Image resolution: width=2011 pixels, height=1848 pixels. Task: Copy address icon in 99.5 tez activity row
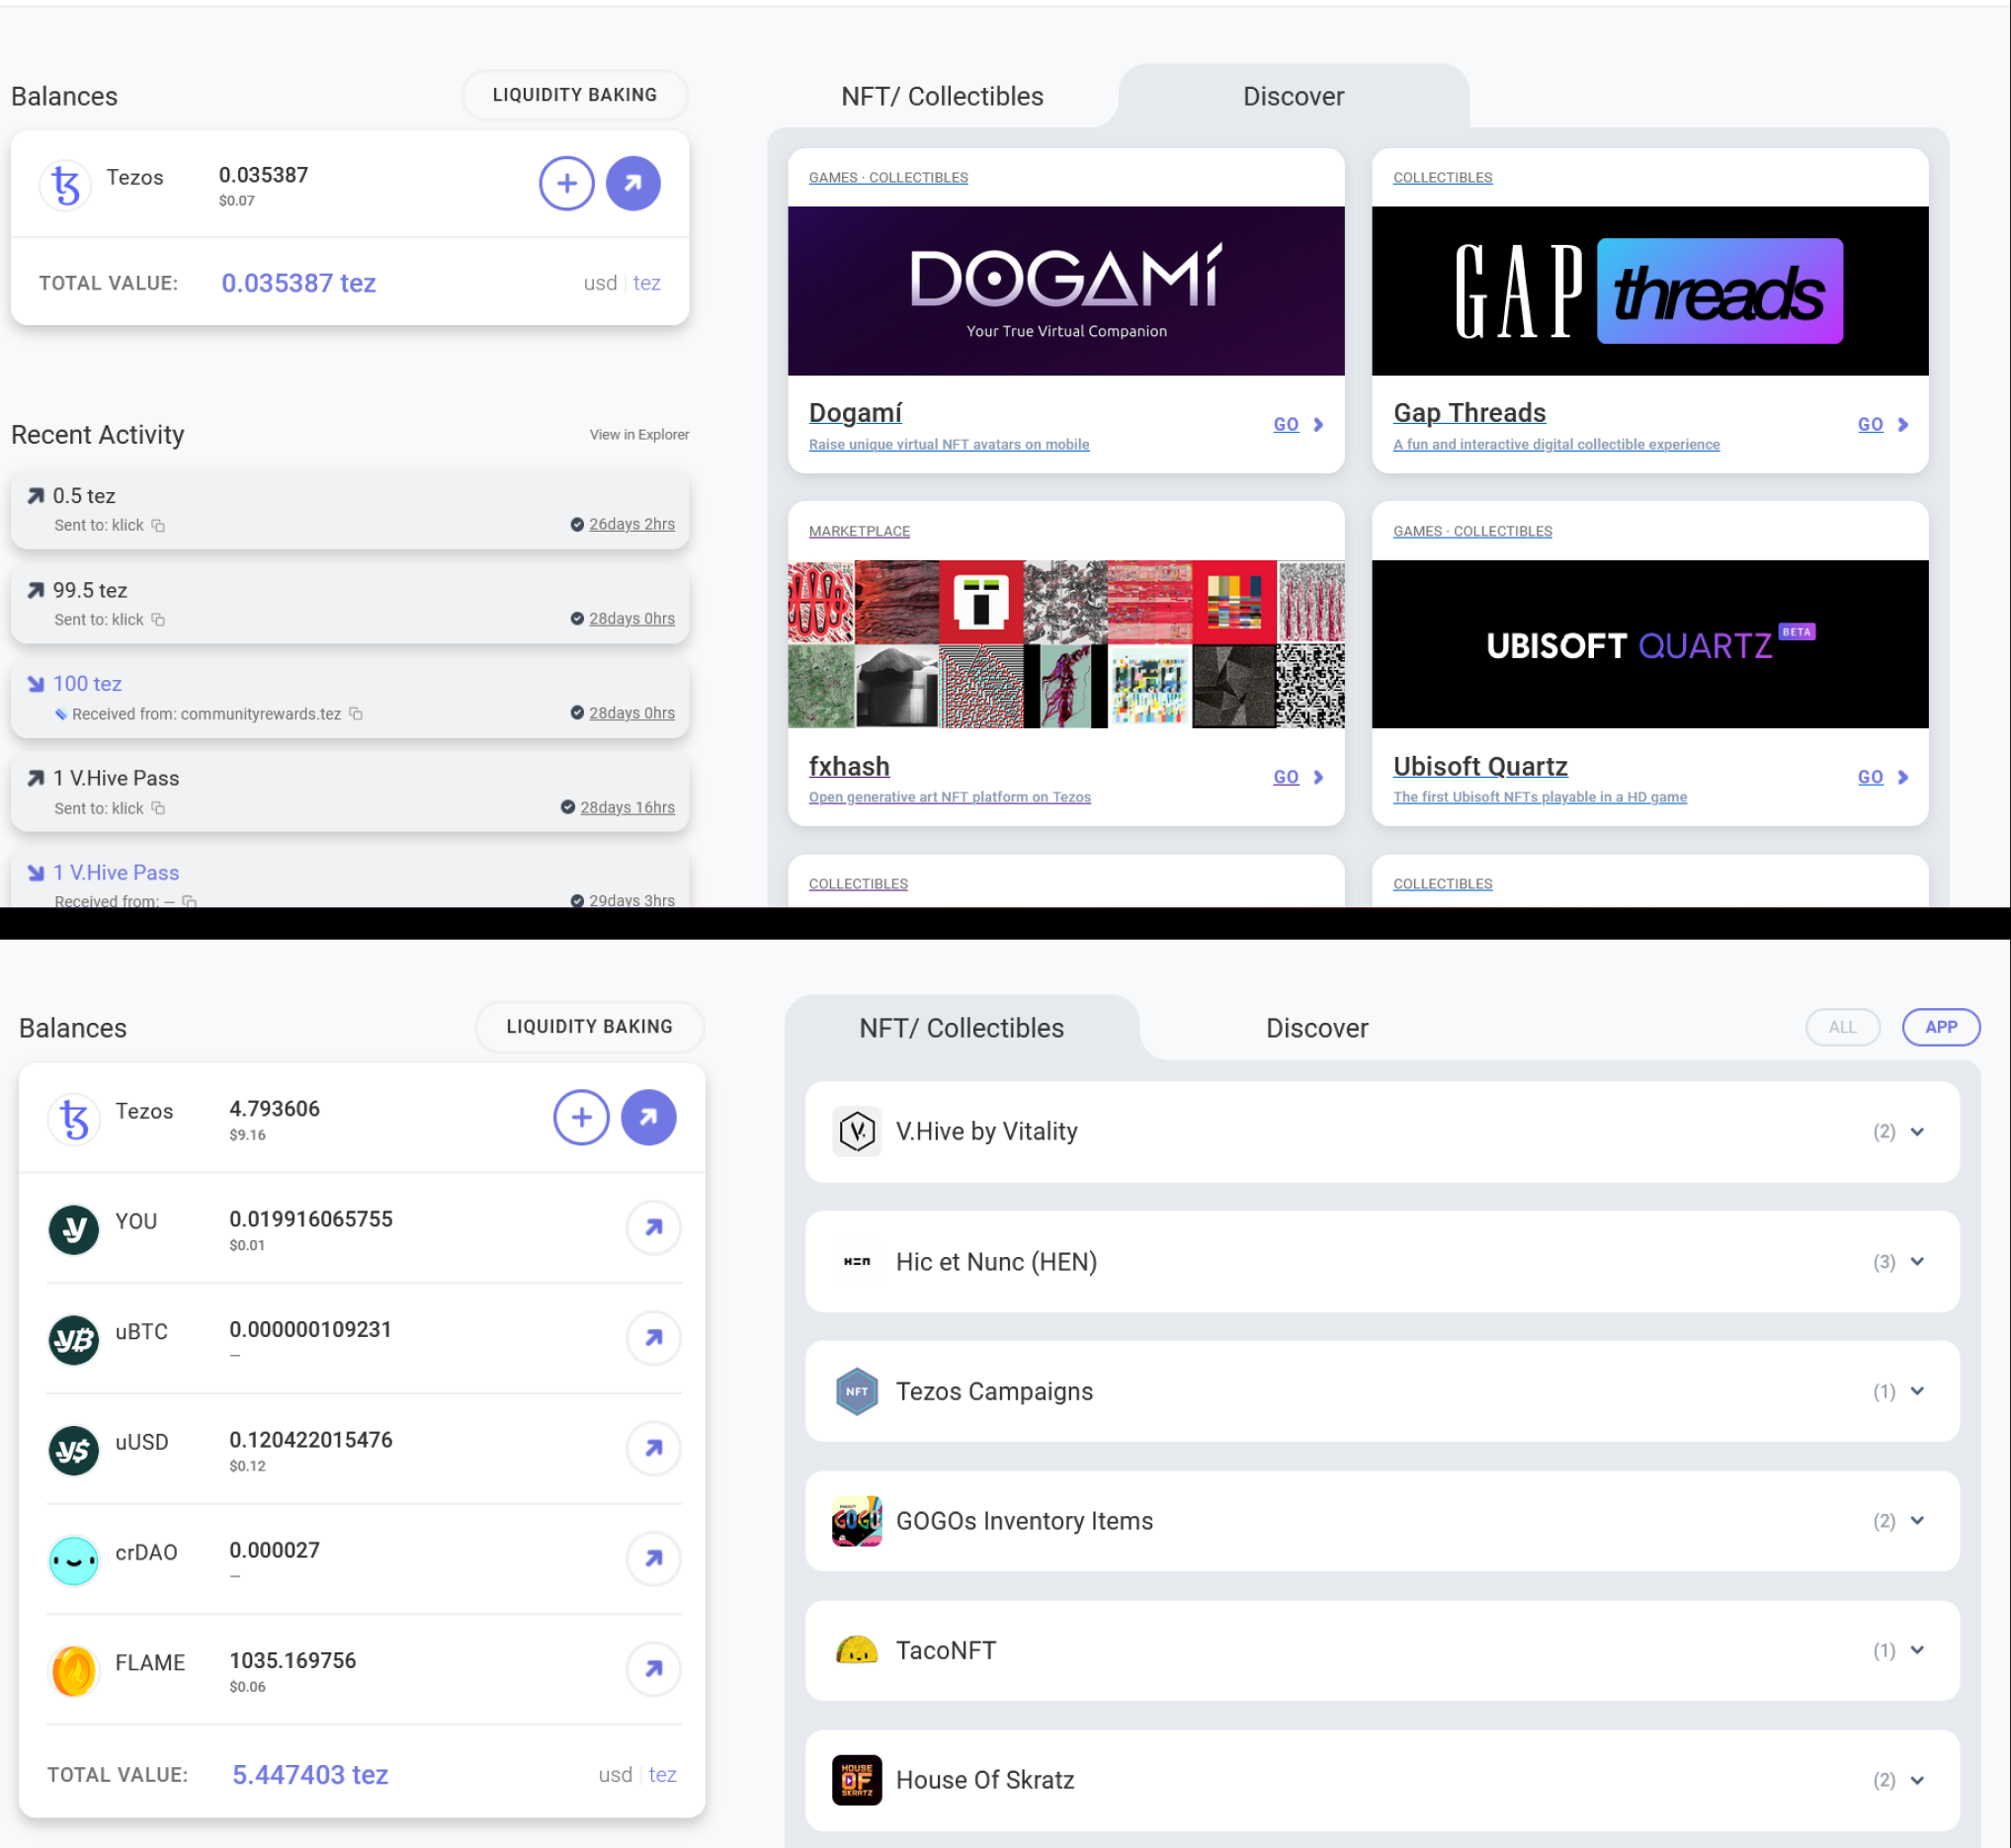(x=158, y=619)
